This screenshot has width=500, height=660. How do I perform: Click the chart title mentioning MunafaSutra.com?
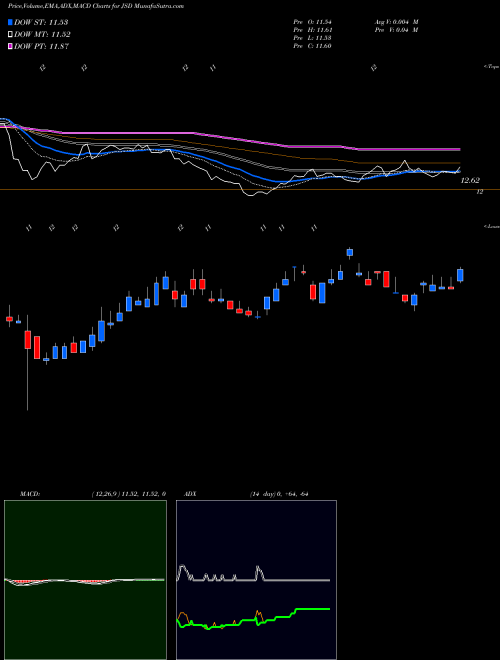click(x=96, y=6)
